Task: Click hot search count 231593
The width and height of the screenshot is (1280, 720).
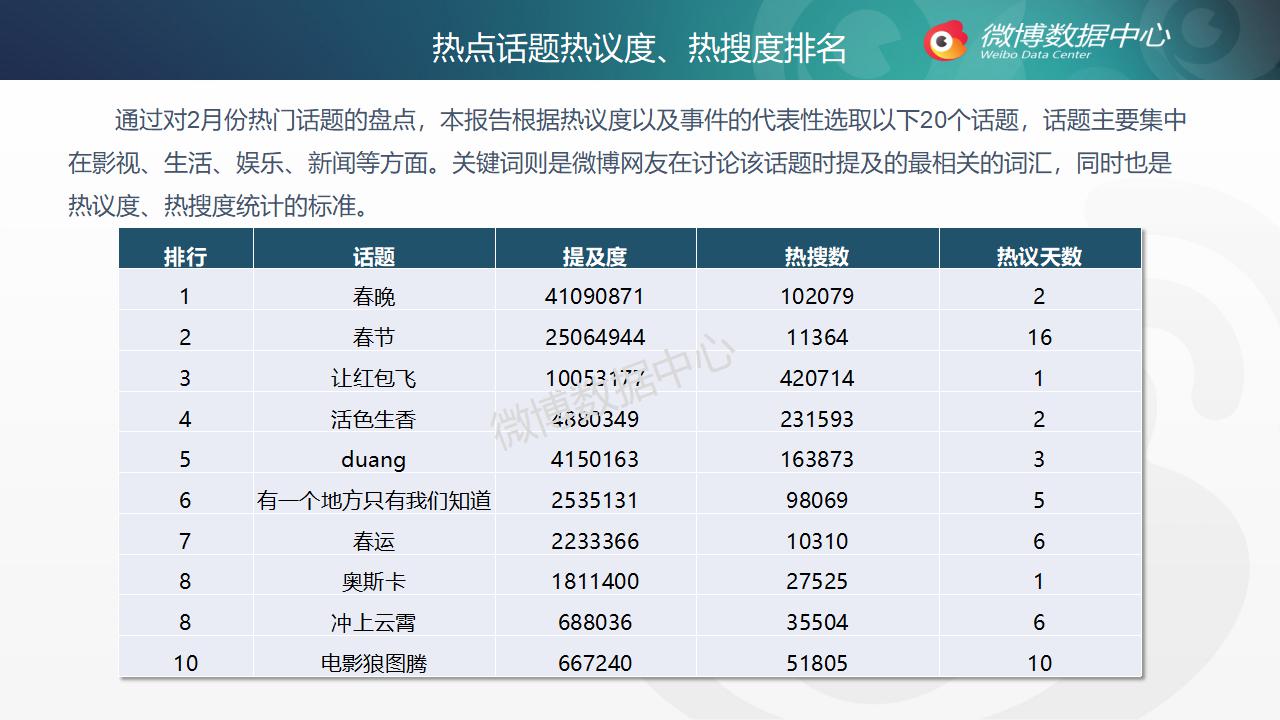Action: pos(817,419)
